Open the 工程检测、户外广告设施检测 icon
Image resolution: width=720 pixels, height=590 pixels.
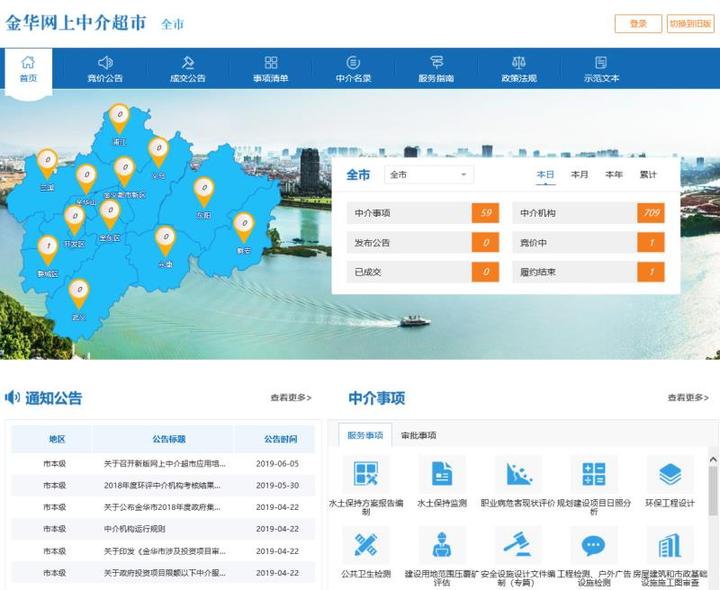(x=593, y=545)
